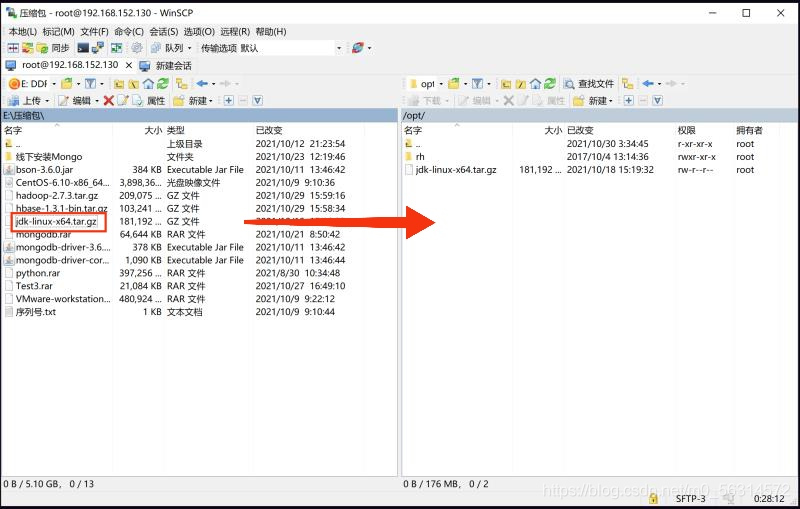
Task: Refresh the local panel file list
Action: (x=163, y=84)
